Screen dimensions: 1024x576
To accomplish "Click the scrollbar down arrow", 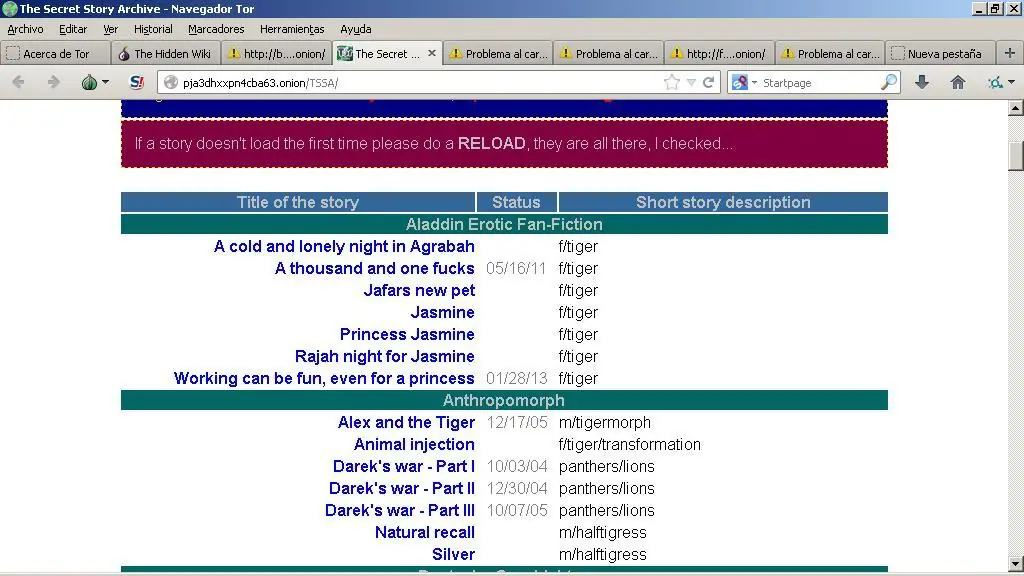I will 1016,563.
